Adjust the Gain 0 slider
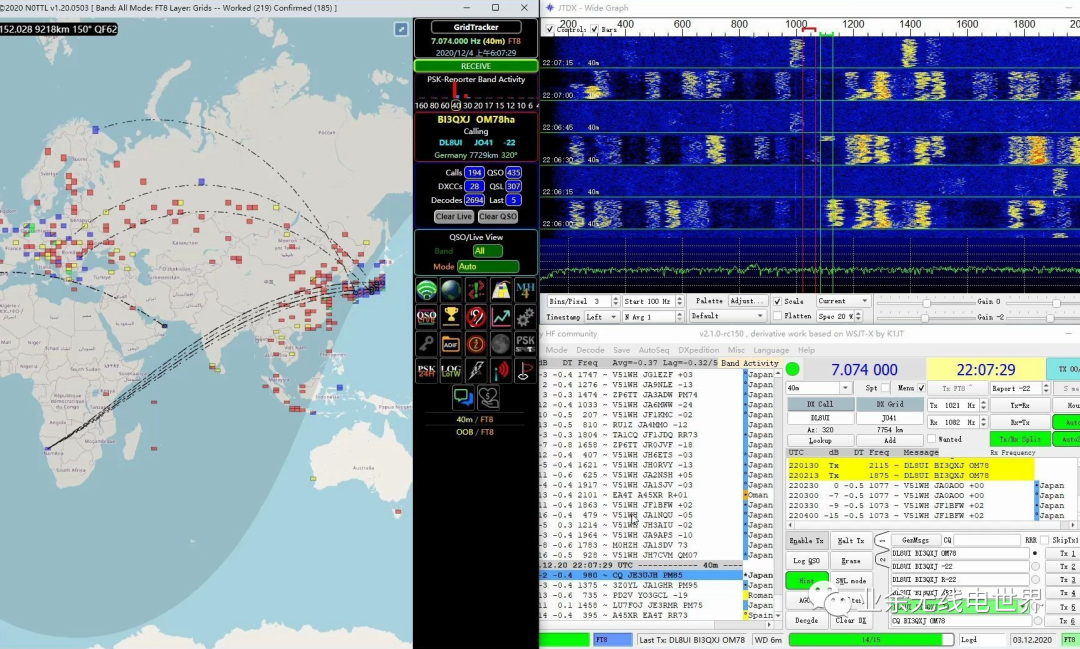1080x649 pixels. (927, 303)
